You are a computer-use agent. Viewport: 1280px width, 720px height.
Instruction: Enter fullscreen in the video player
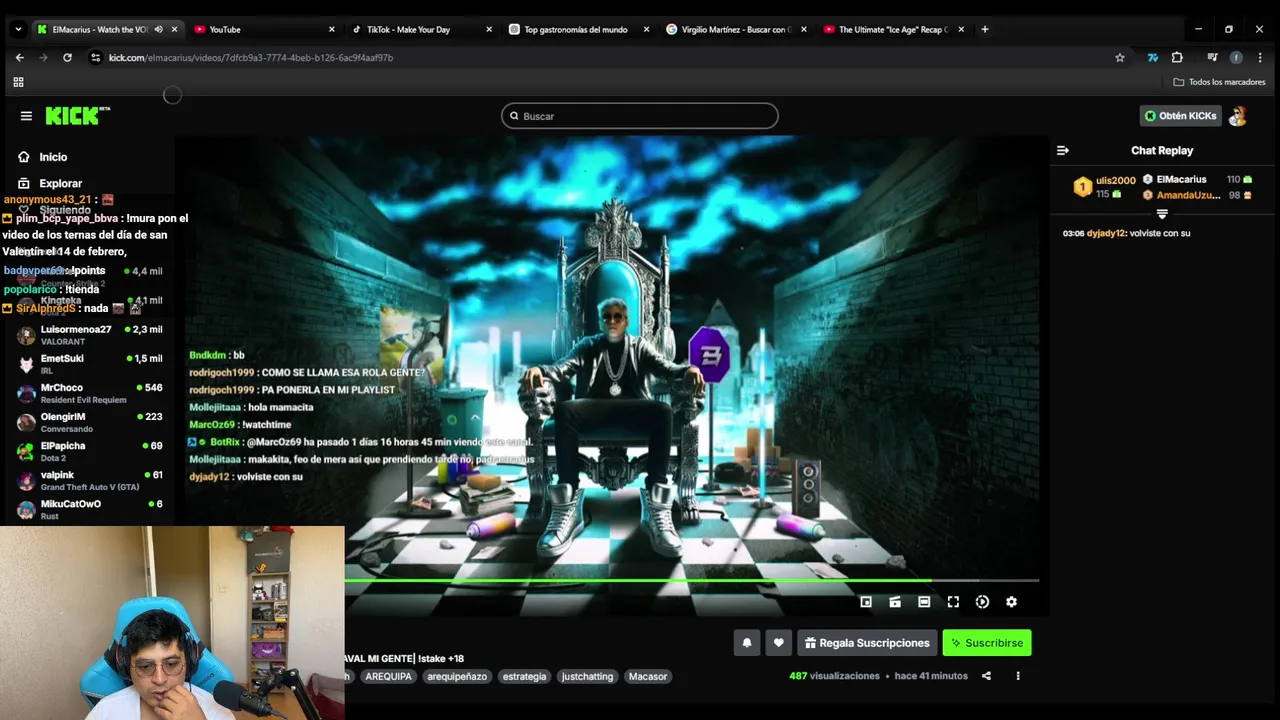pyautogui.click(x=953, y=602)
